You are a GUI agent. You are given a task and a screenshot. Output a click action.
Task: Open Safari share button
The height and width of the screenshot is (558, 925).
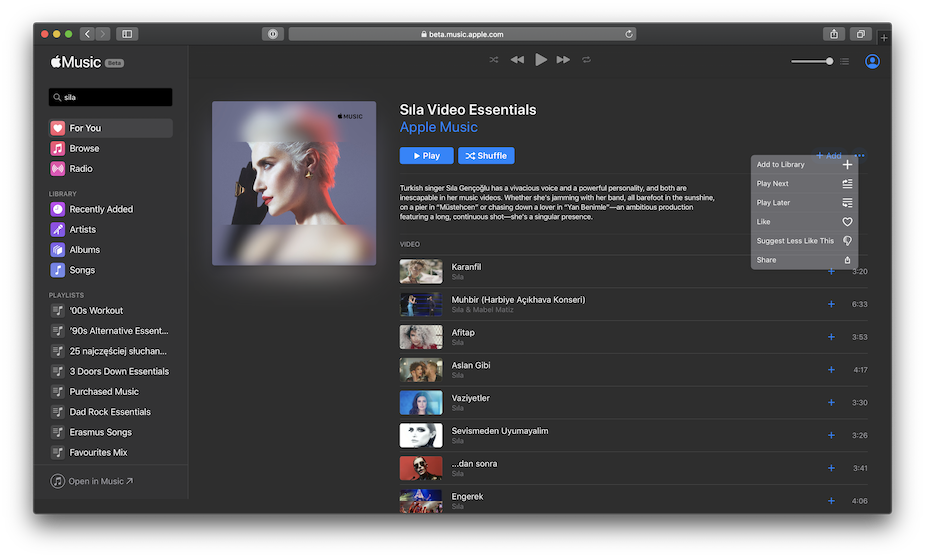click(834, 34)
